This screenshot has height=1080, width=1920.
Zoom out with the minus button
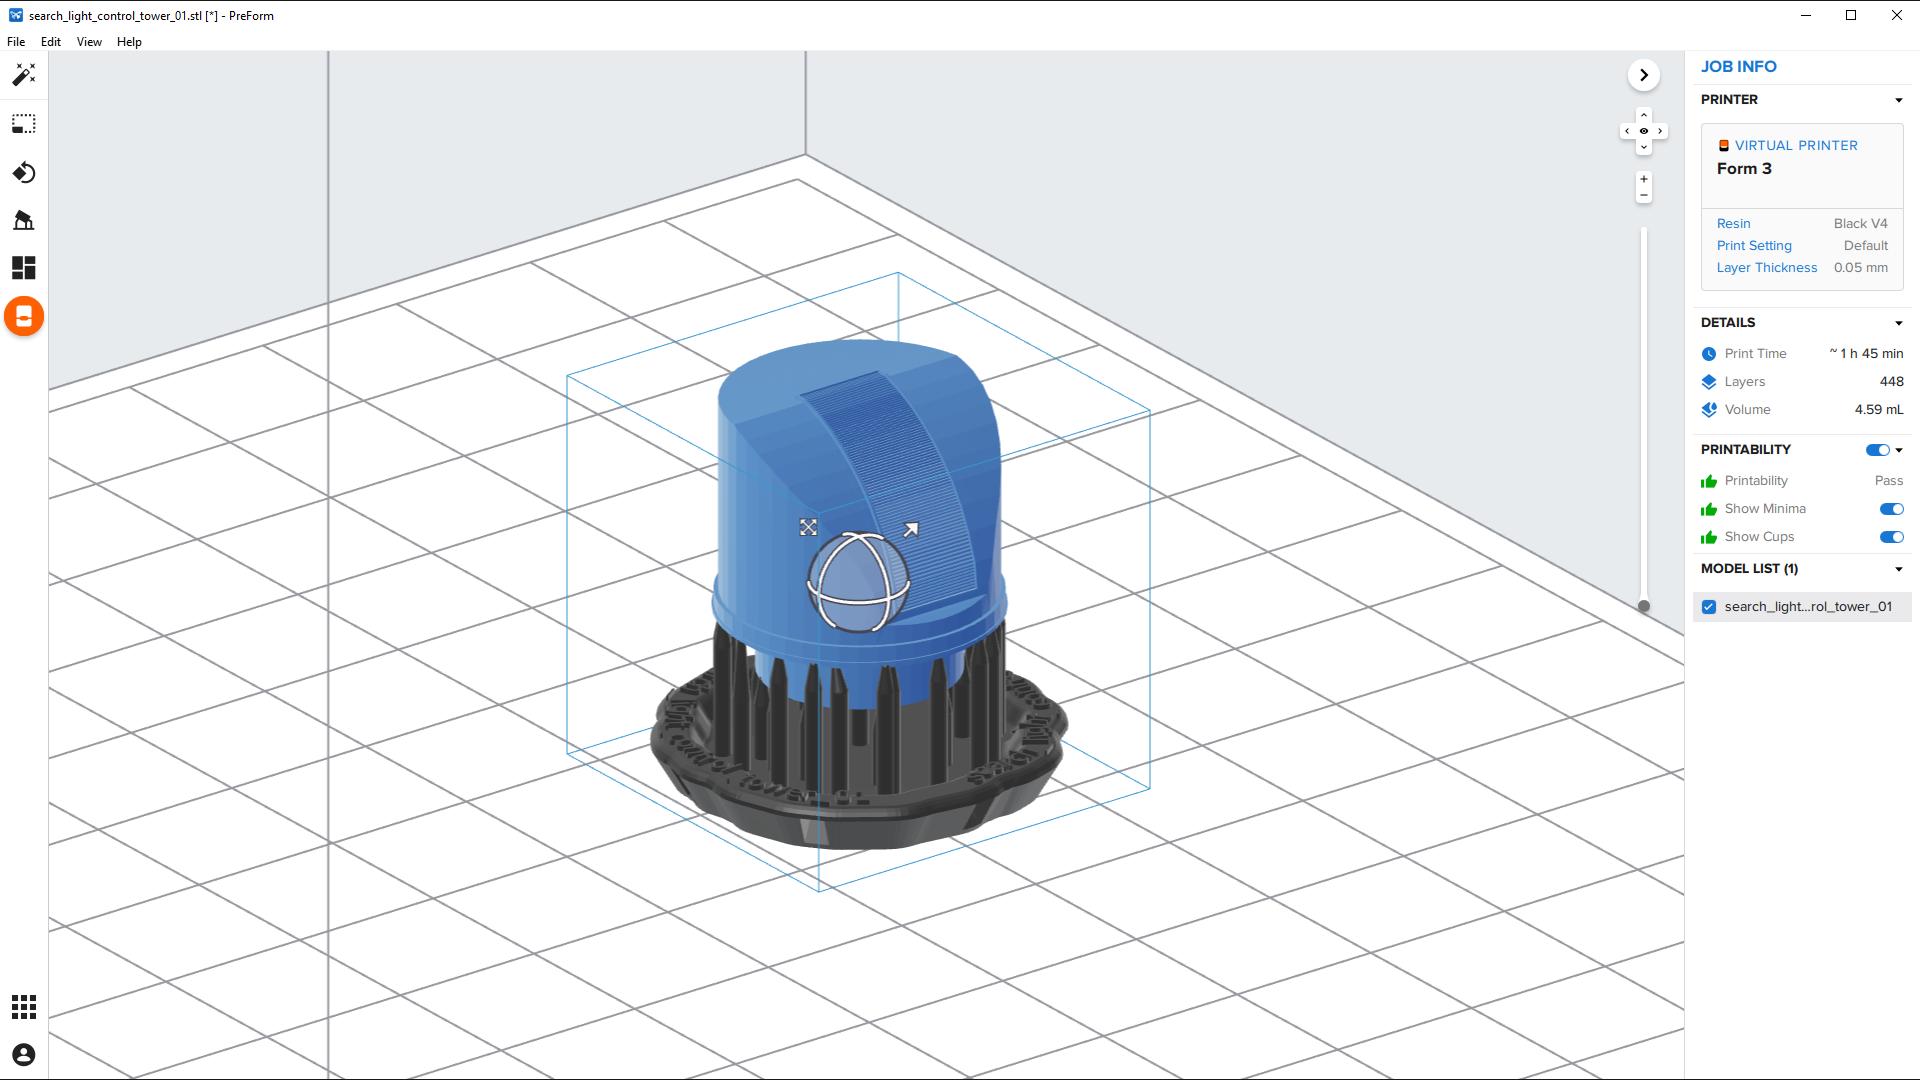tap(1644, 195)
